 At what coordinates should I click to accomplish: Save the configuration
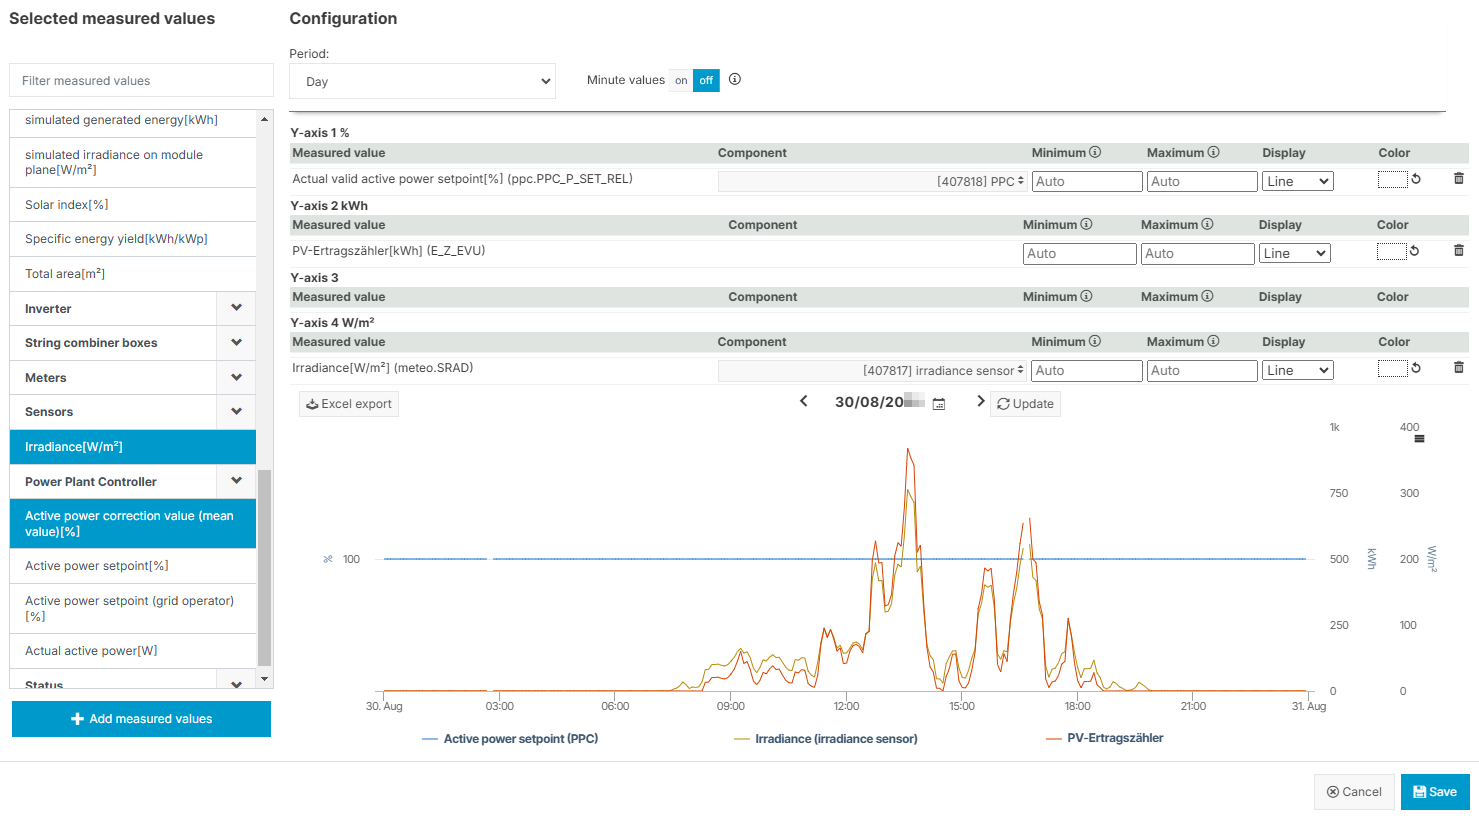(x=1434, y=791)
